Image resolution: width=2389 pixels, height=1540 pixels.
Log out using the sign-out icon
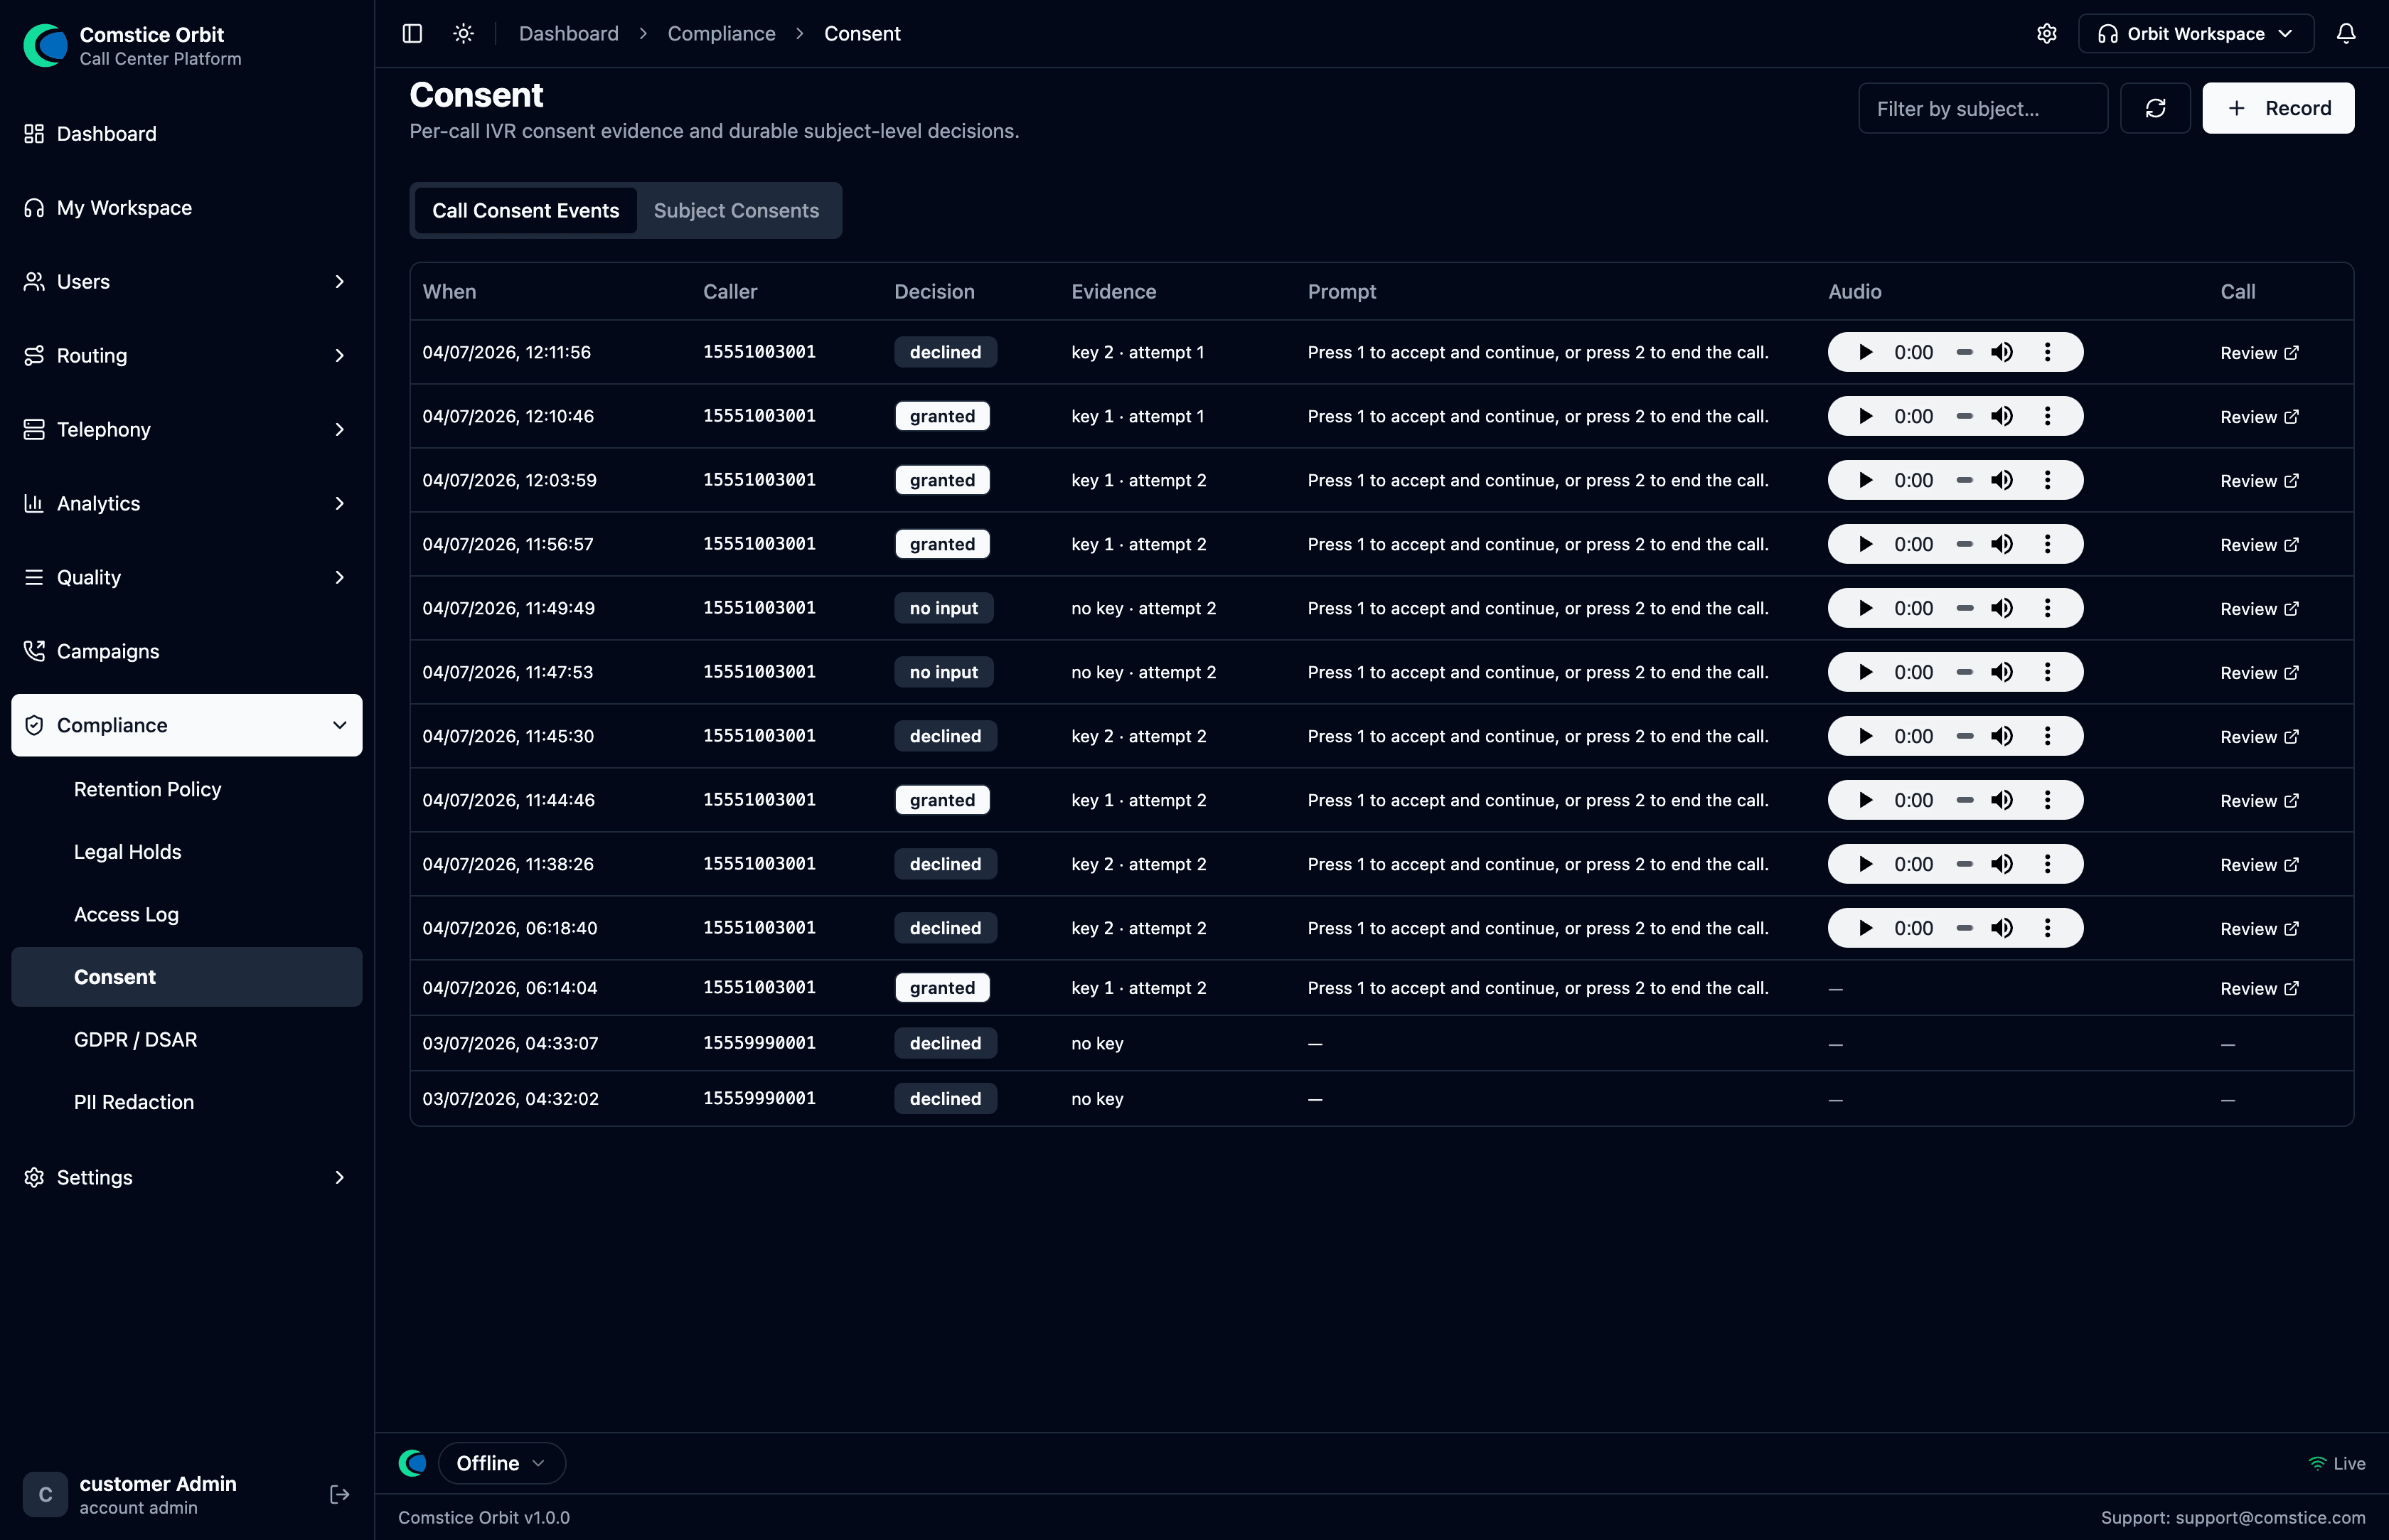339,1494
